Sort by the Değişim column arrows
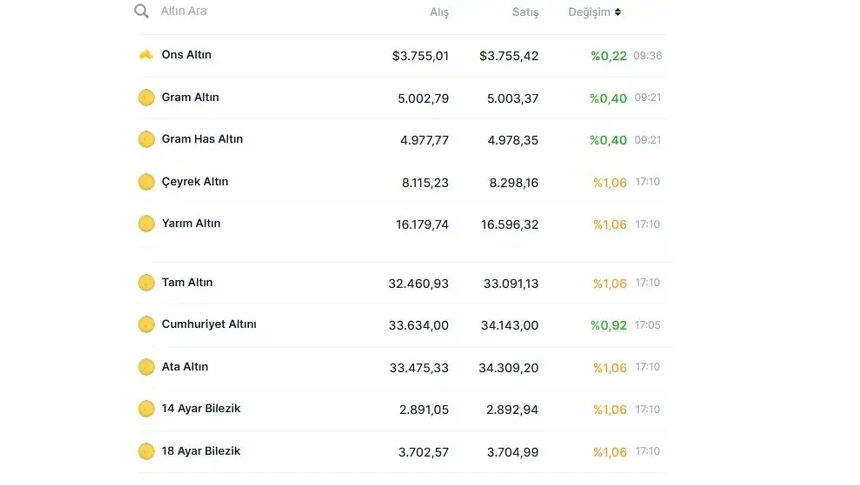The height and width of the screenshot is (485, 860). (x=618, y=12)
